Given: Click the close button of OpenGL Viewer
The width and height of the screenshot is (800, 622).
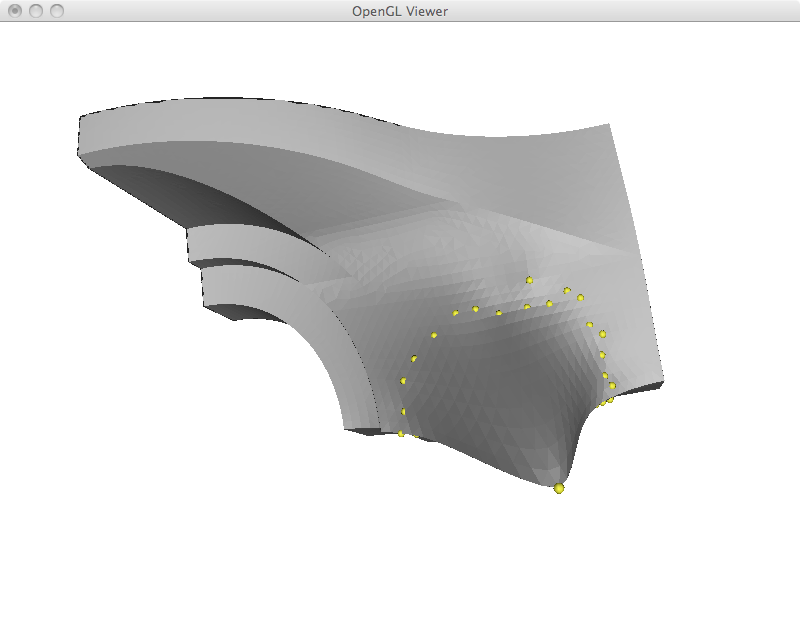Looking at the screenshot, I should (x=15, y=11).
